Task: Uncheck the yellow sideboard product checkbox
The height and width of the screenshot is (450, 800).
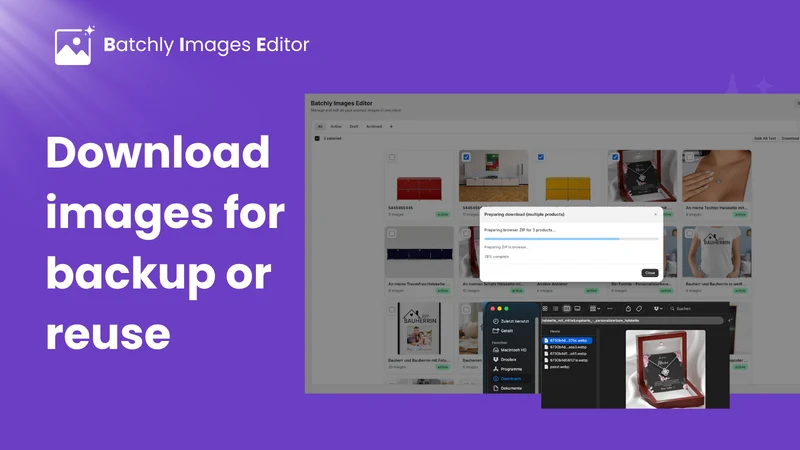Action: 541,157
